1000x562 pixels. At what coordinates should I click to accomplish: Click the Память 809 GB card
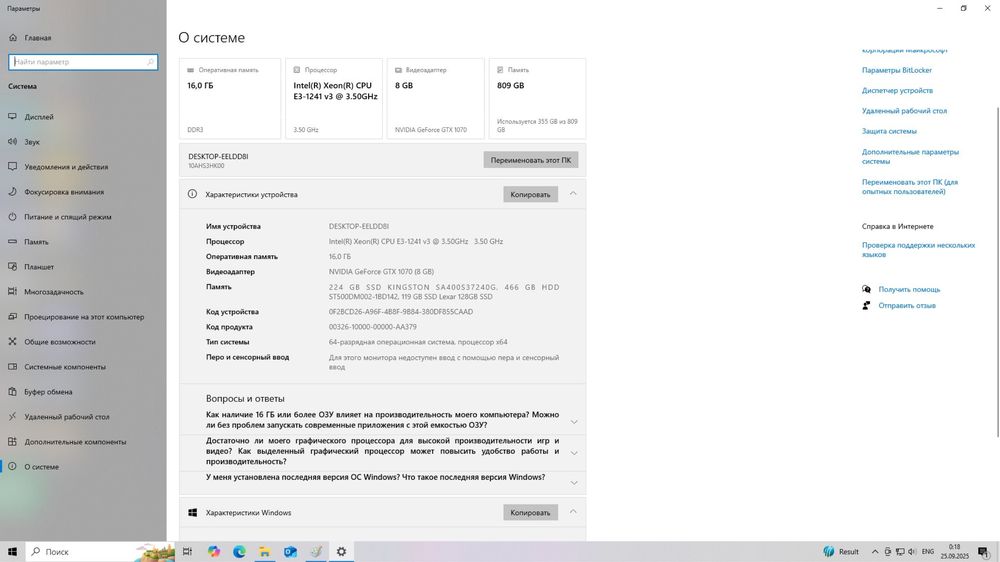[x=537, y=98]
